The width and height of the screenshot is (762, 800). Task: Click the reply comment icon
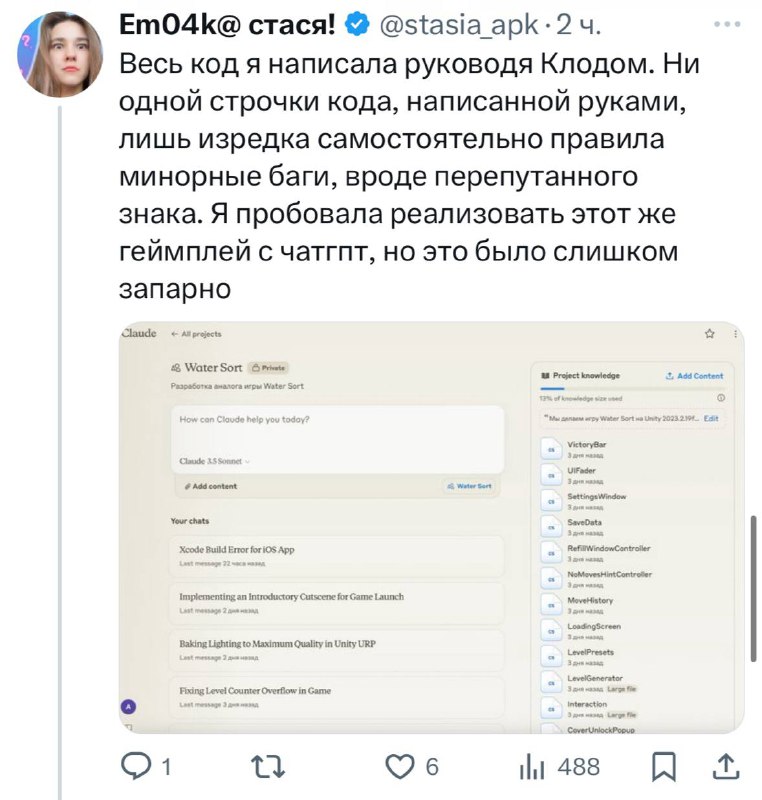tap(133, 768)
